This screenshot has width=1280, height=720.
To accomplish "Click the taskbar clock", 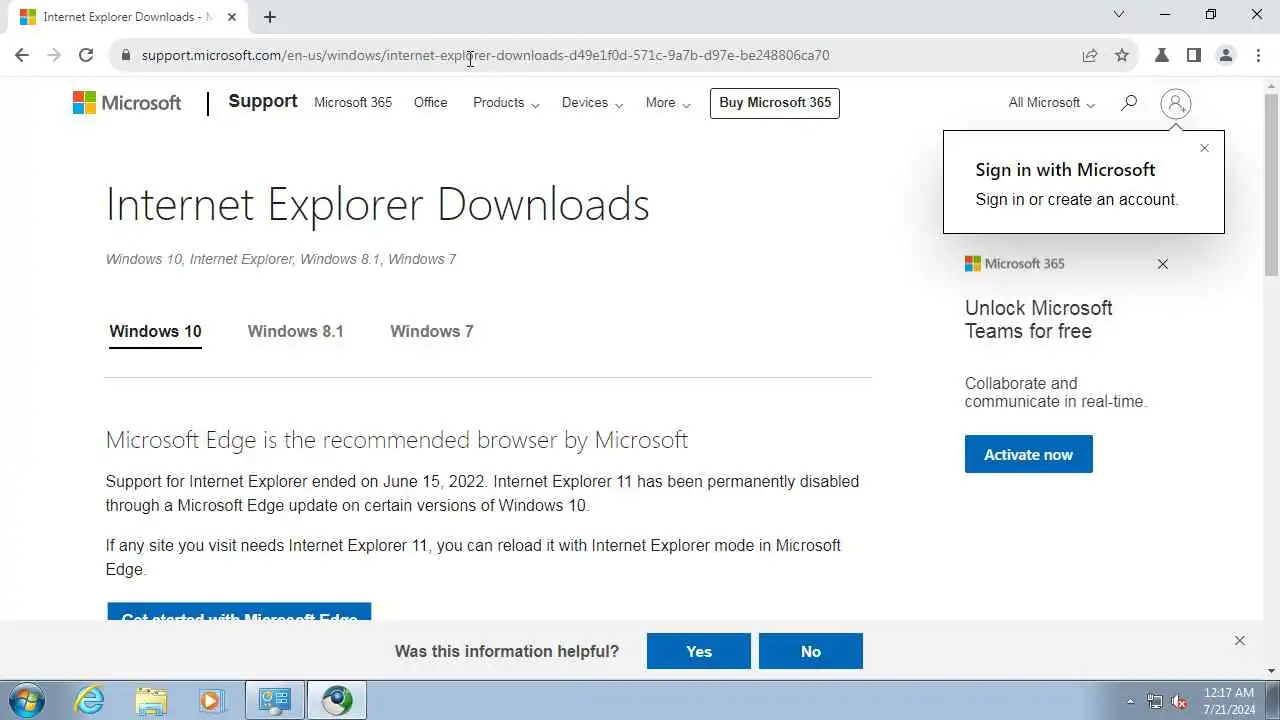I will click(1229, 701).
